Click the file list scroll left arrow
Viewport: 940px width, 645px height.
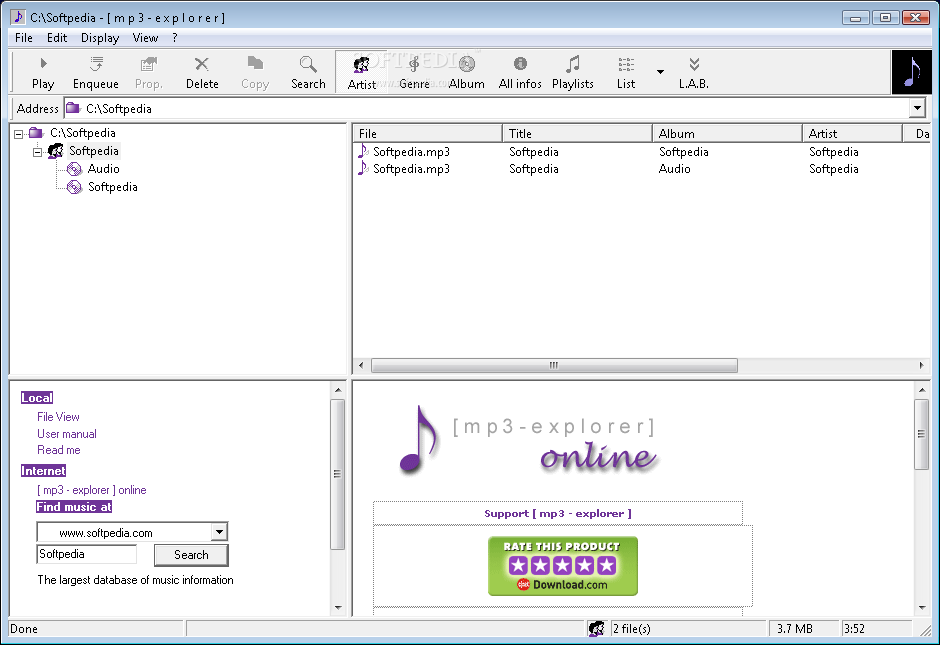click(x=360, y=365)
